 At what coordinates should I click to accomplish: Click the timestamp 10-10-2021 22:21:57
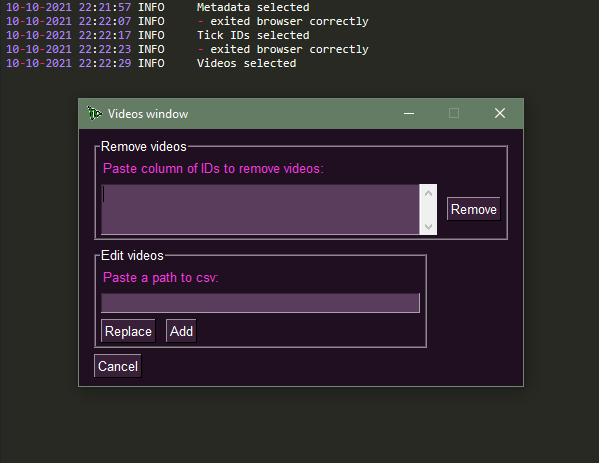pyautogui.click(x=68, y=7)
